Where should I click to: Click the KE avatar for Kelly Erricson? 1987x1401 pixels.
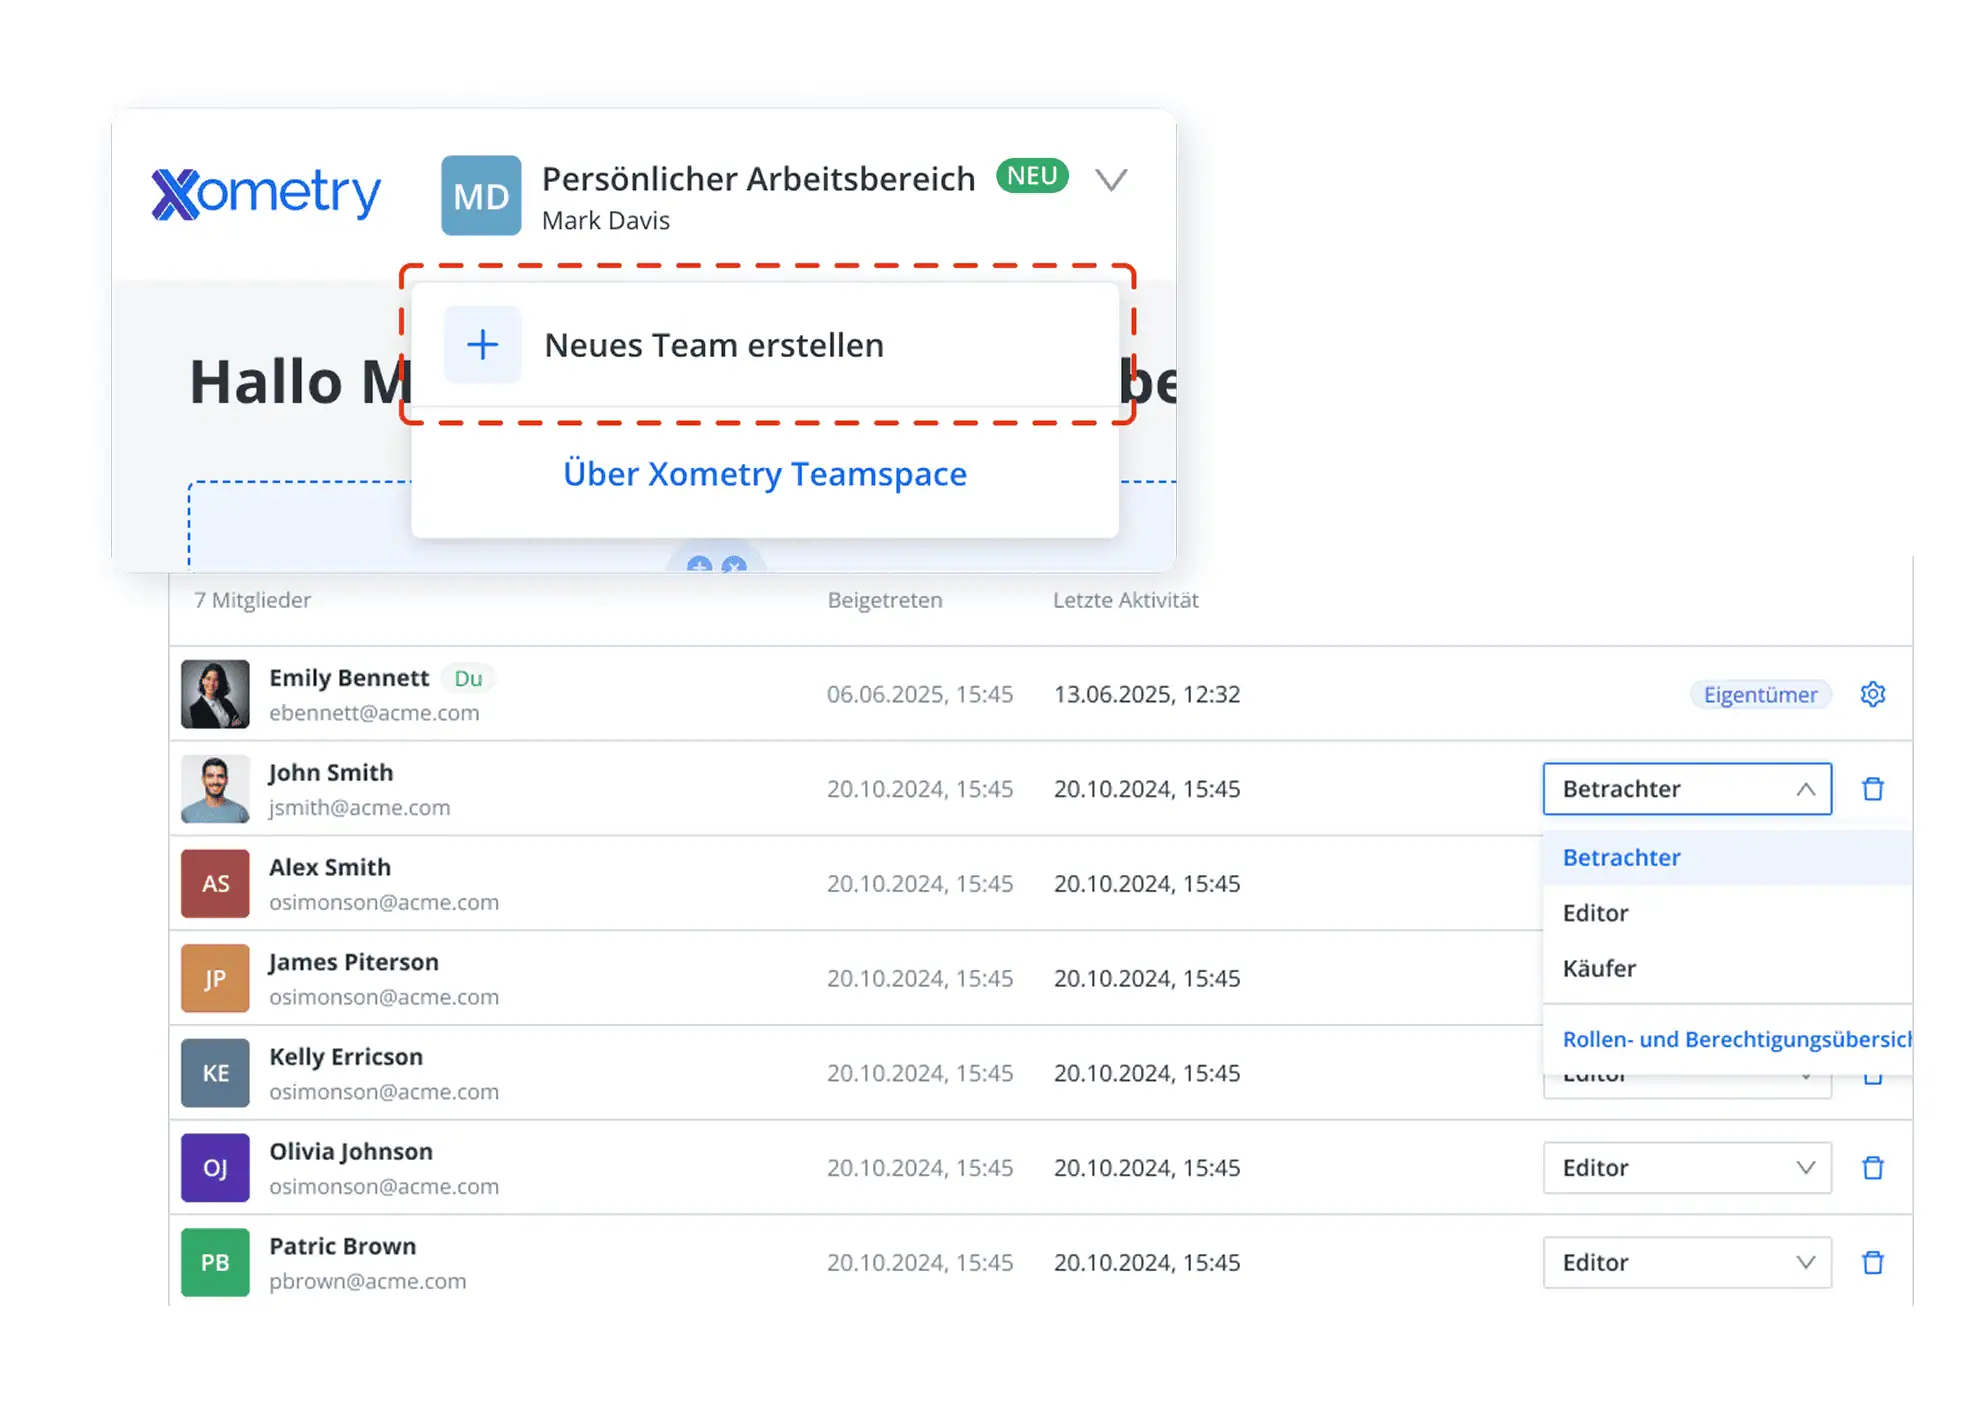(x=215, y=1073)
